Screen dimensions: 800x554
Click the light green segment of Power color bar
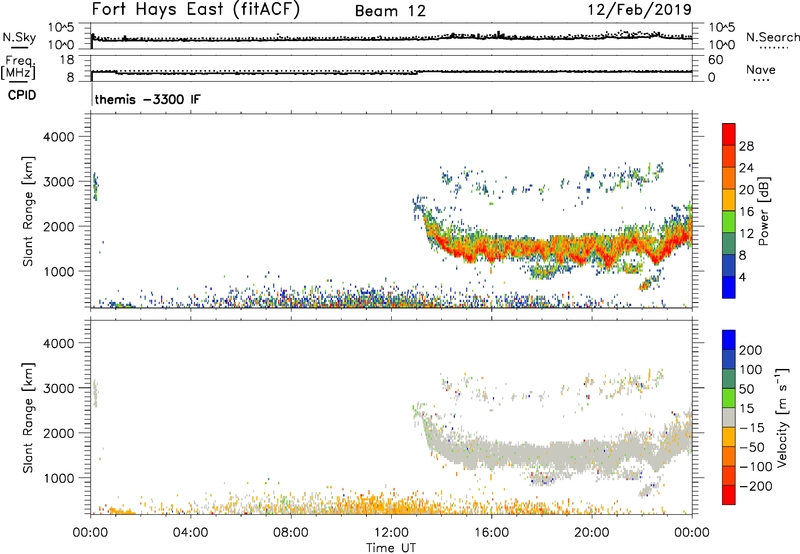(x=729, y=221)
